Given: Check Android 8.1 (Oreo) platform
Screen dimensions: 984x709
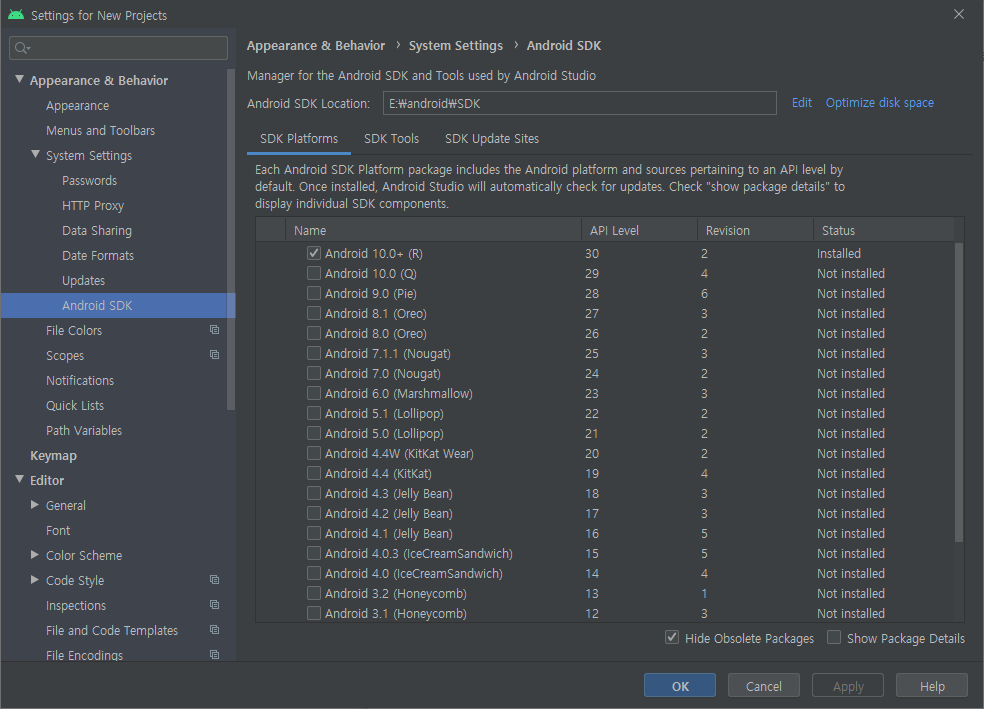Looking at the screenshot, I should coord(314,313).
